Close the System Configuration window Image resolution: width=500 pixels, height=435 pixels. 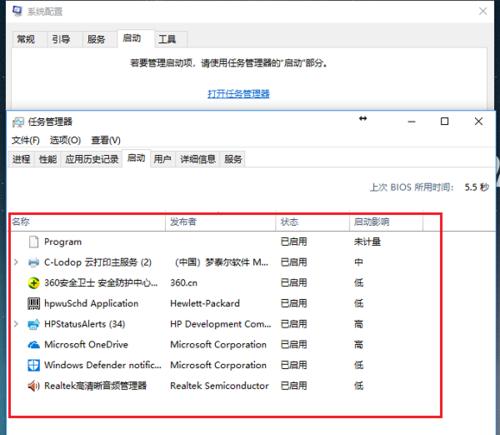(483, 11)
